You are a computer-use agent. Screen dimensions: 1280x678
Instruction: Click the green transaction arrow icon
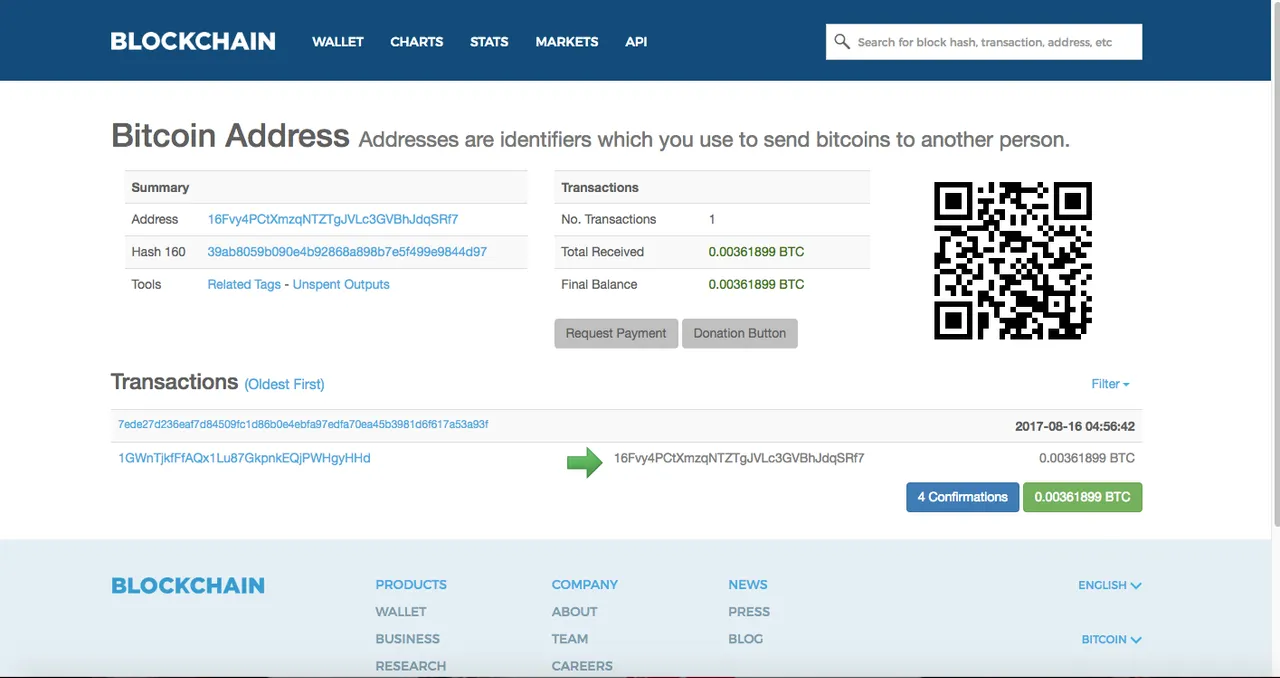[x=585, y=461]
